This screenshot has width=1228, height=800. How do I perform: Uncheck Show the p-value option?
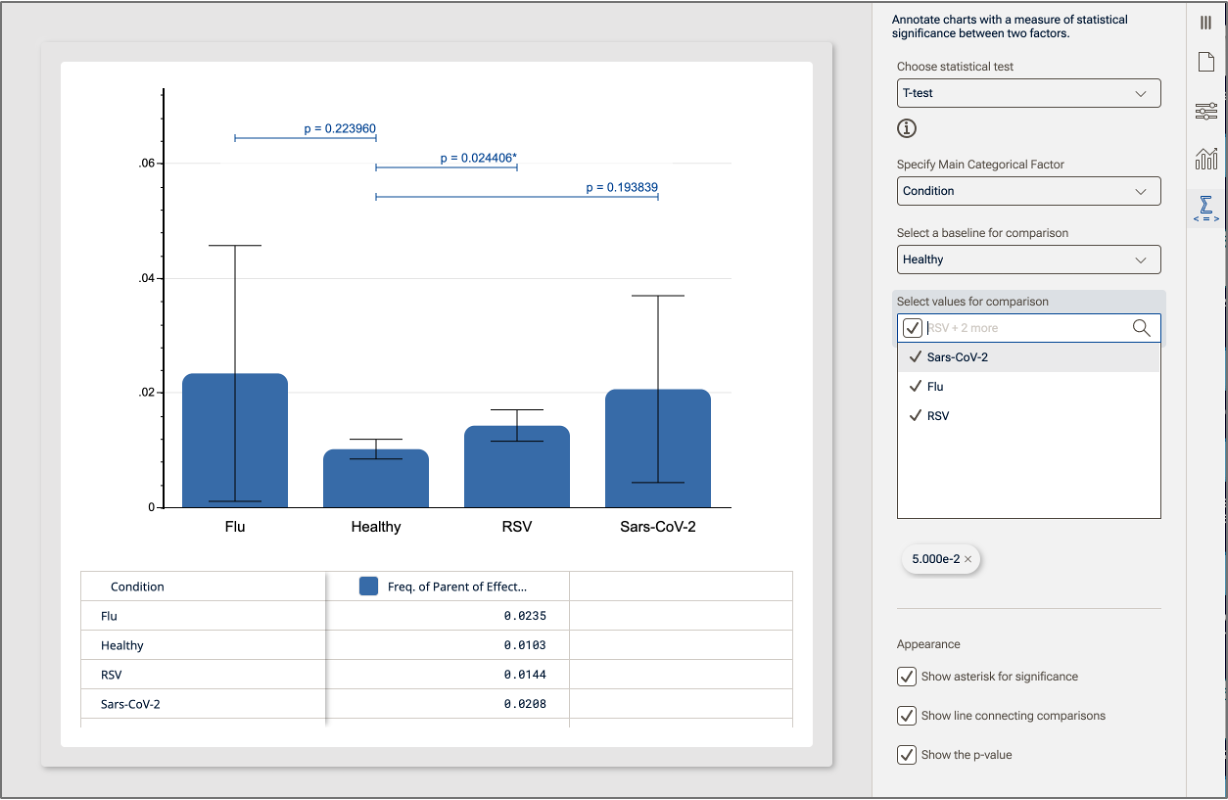(907, 754)
